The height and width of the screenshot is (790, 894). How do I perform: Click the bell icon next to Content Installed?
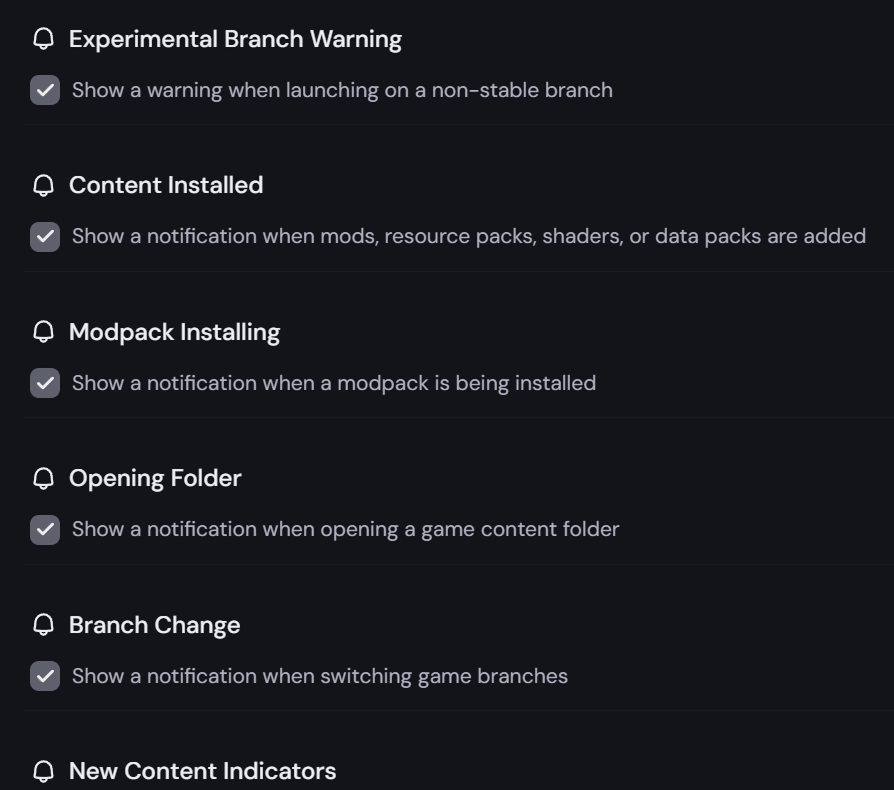click(x=43, y=185)
